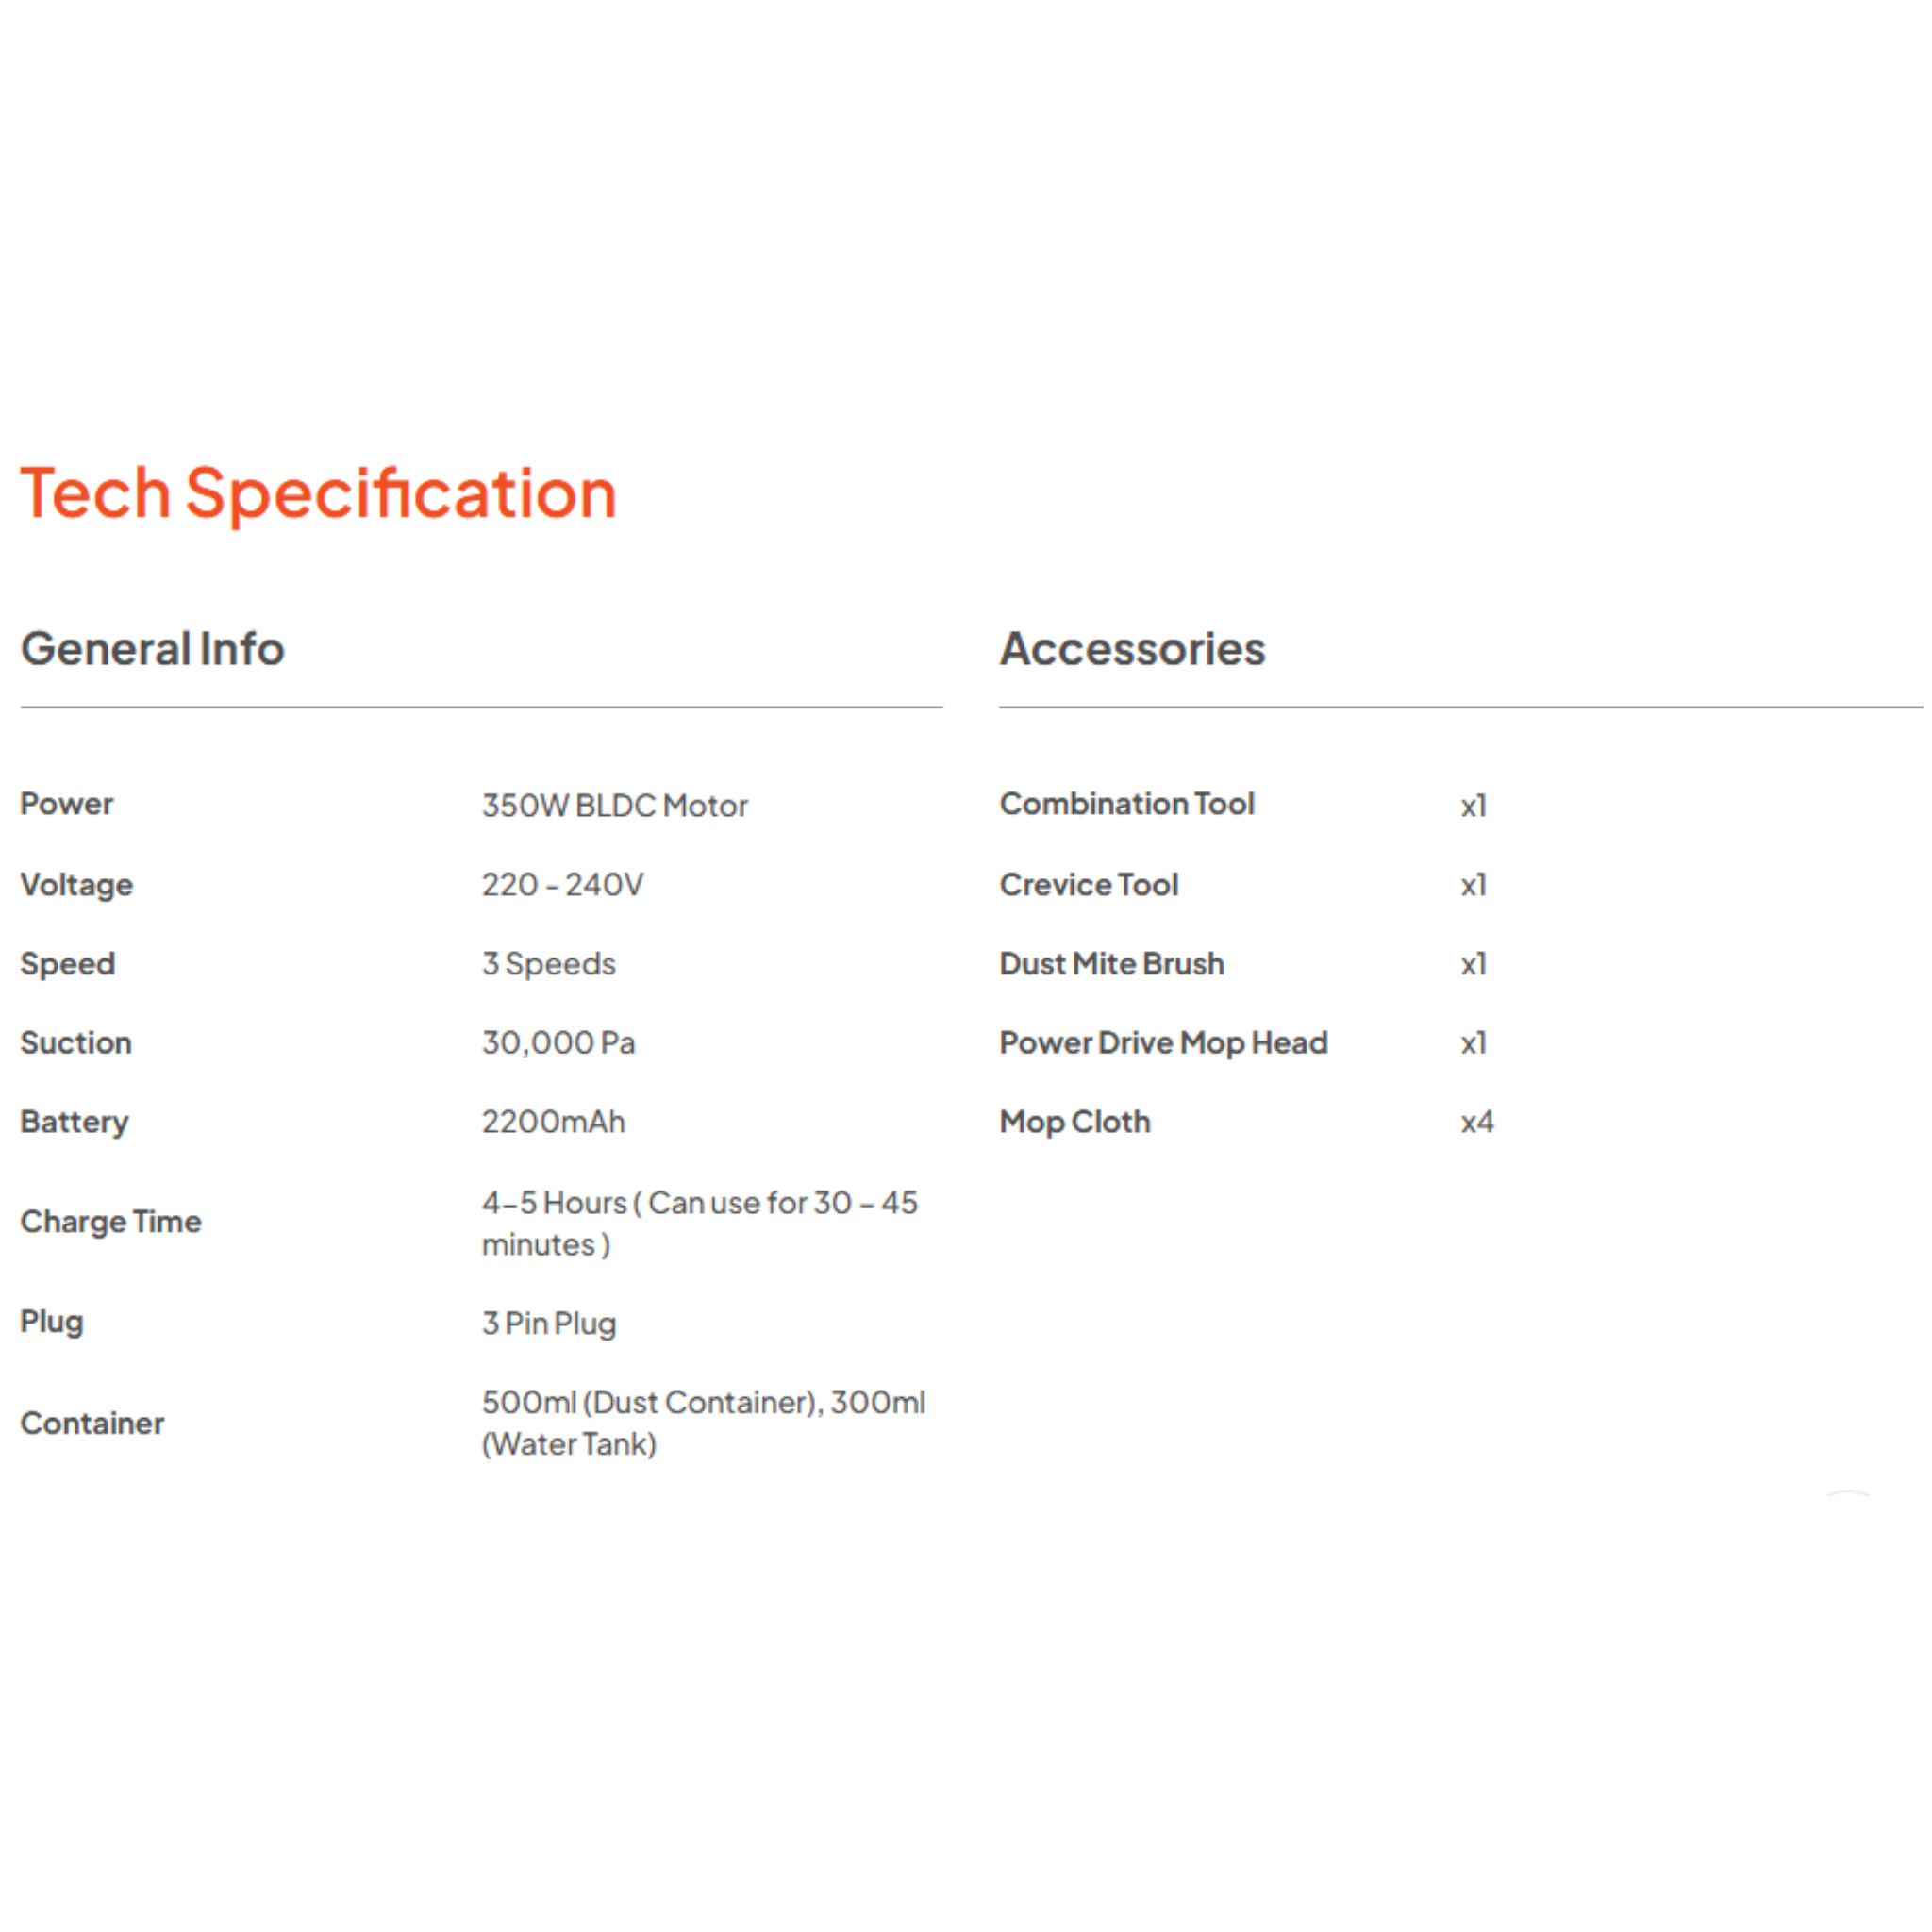
Task: Select the Dust Mite Brush entry
Action: tap(1111, 964)
